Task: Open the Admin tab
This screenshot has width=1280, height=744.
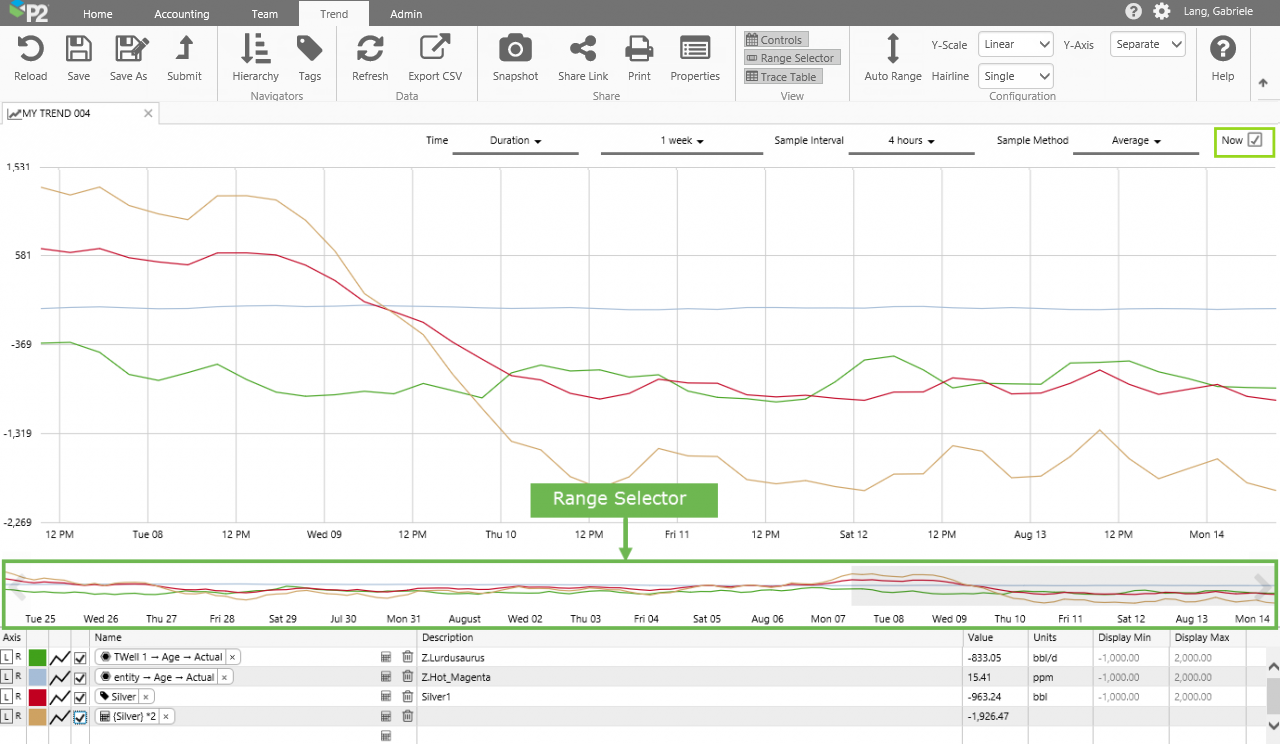Action: [x=406, y=14]
